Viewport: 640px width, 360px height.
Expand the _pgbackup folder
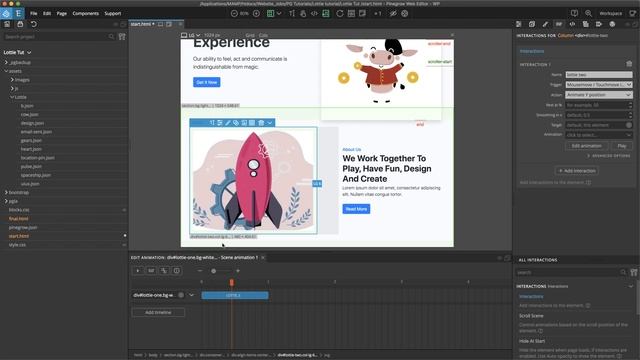(6, 62)
